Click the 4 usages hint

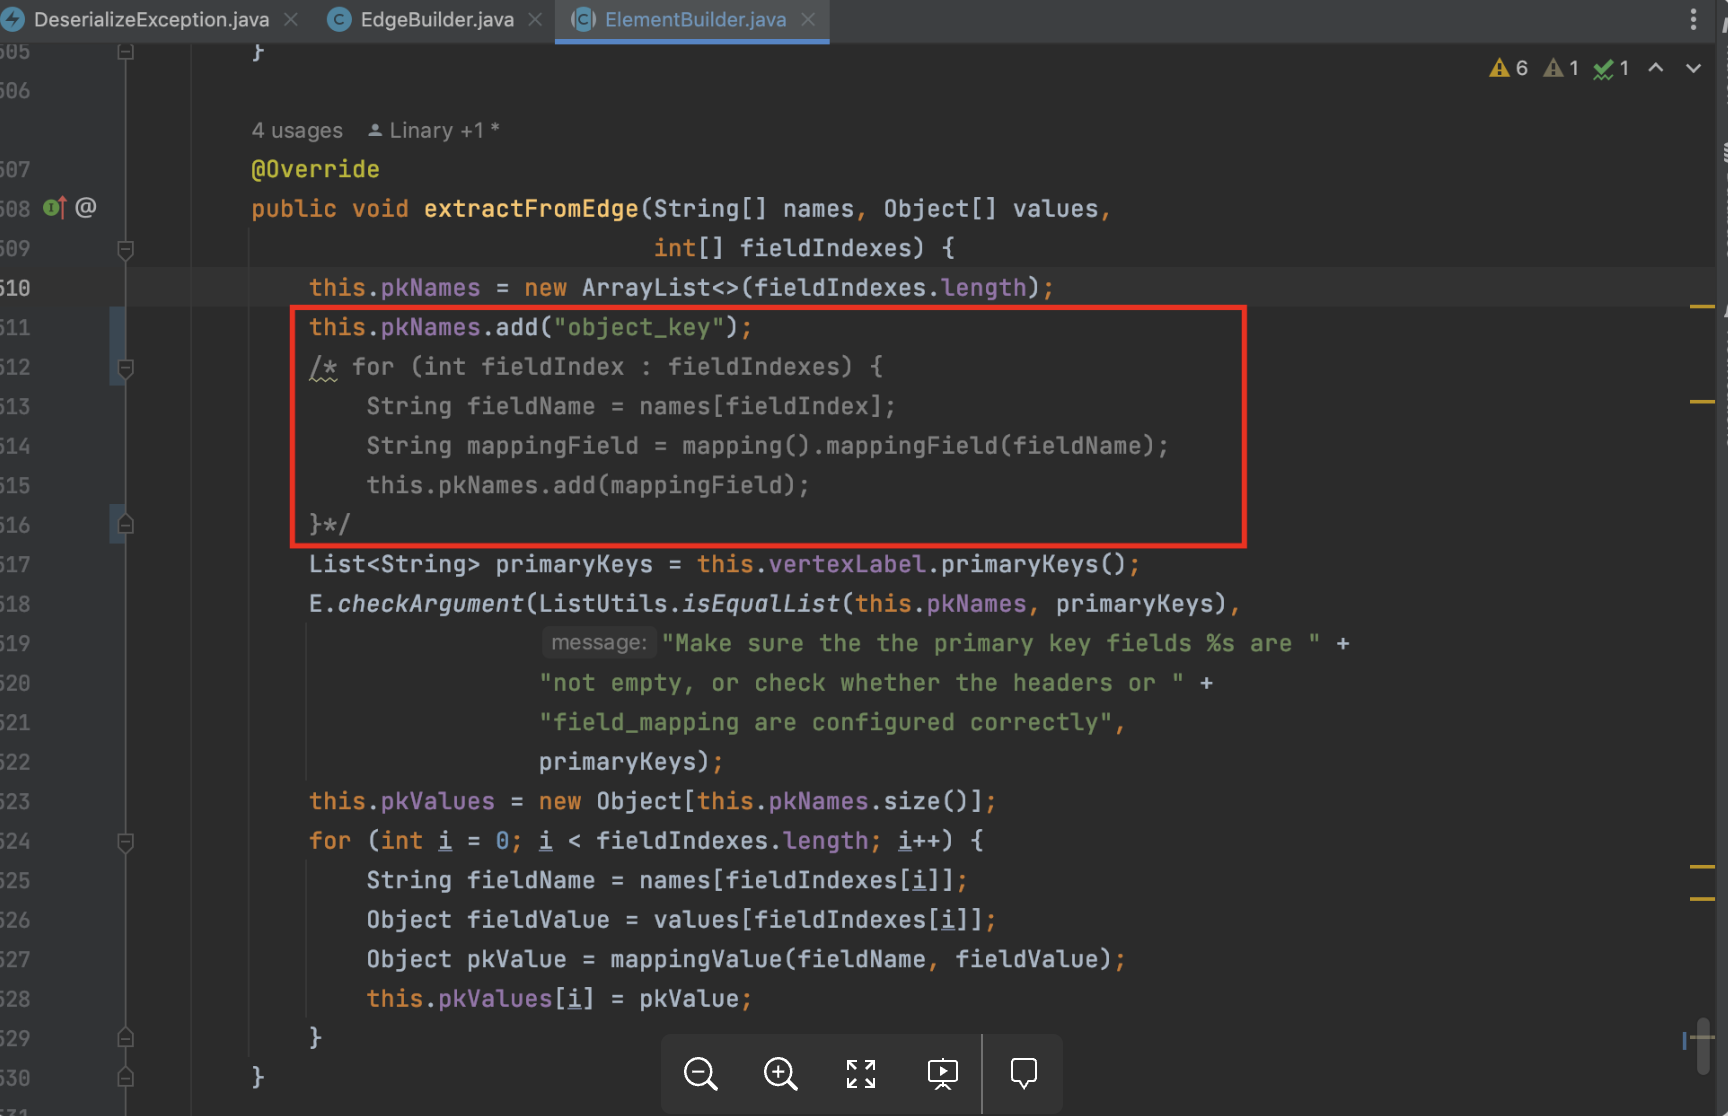coord(297,130)
